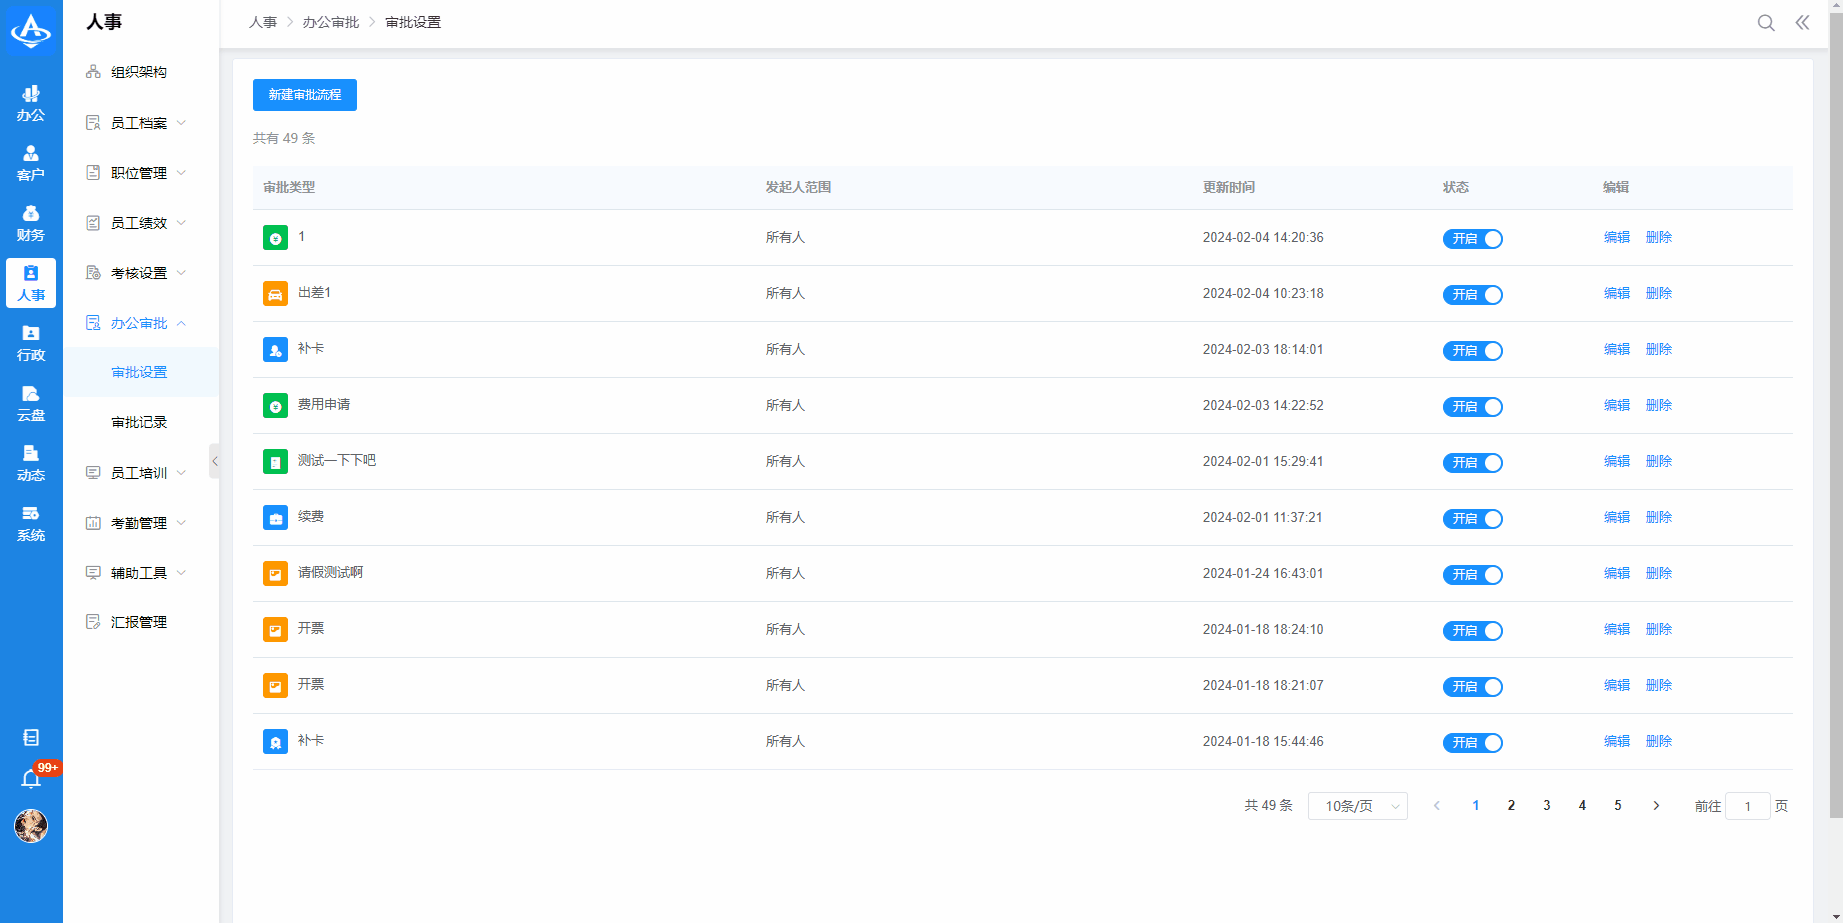Click the 新建审批流程 button
The width and height of the screenshot is (1843, 923).
pos(305,95)
